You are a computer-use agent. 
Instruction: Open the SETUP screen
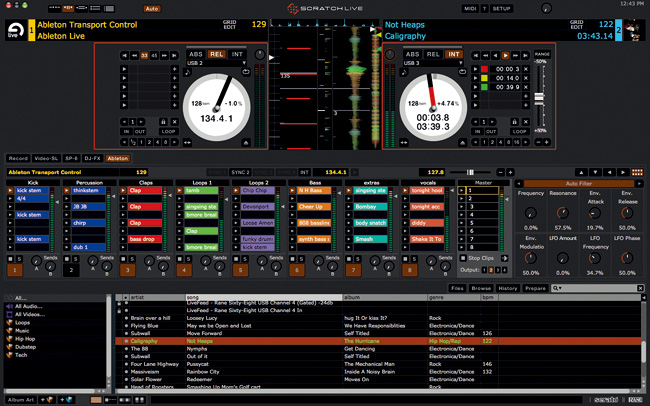point(501,9)
